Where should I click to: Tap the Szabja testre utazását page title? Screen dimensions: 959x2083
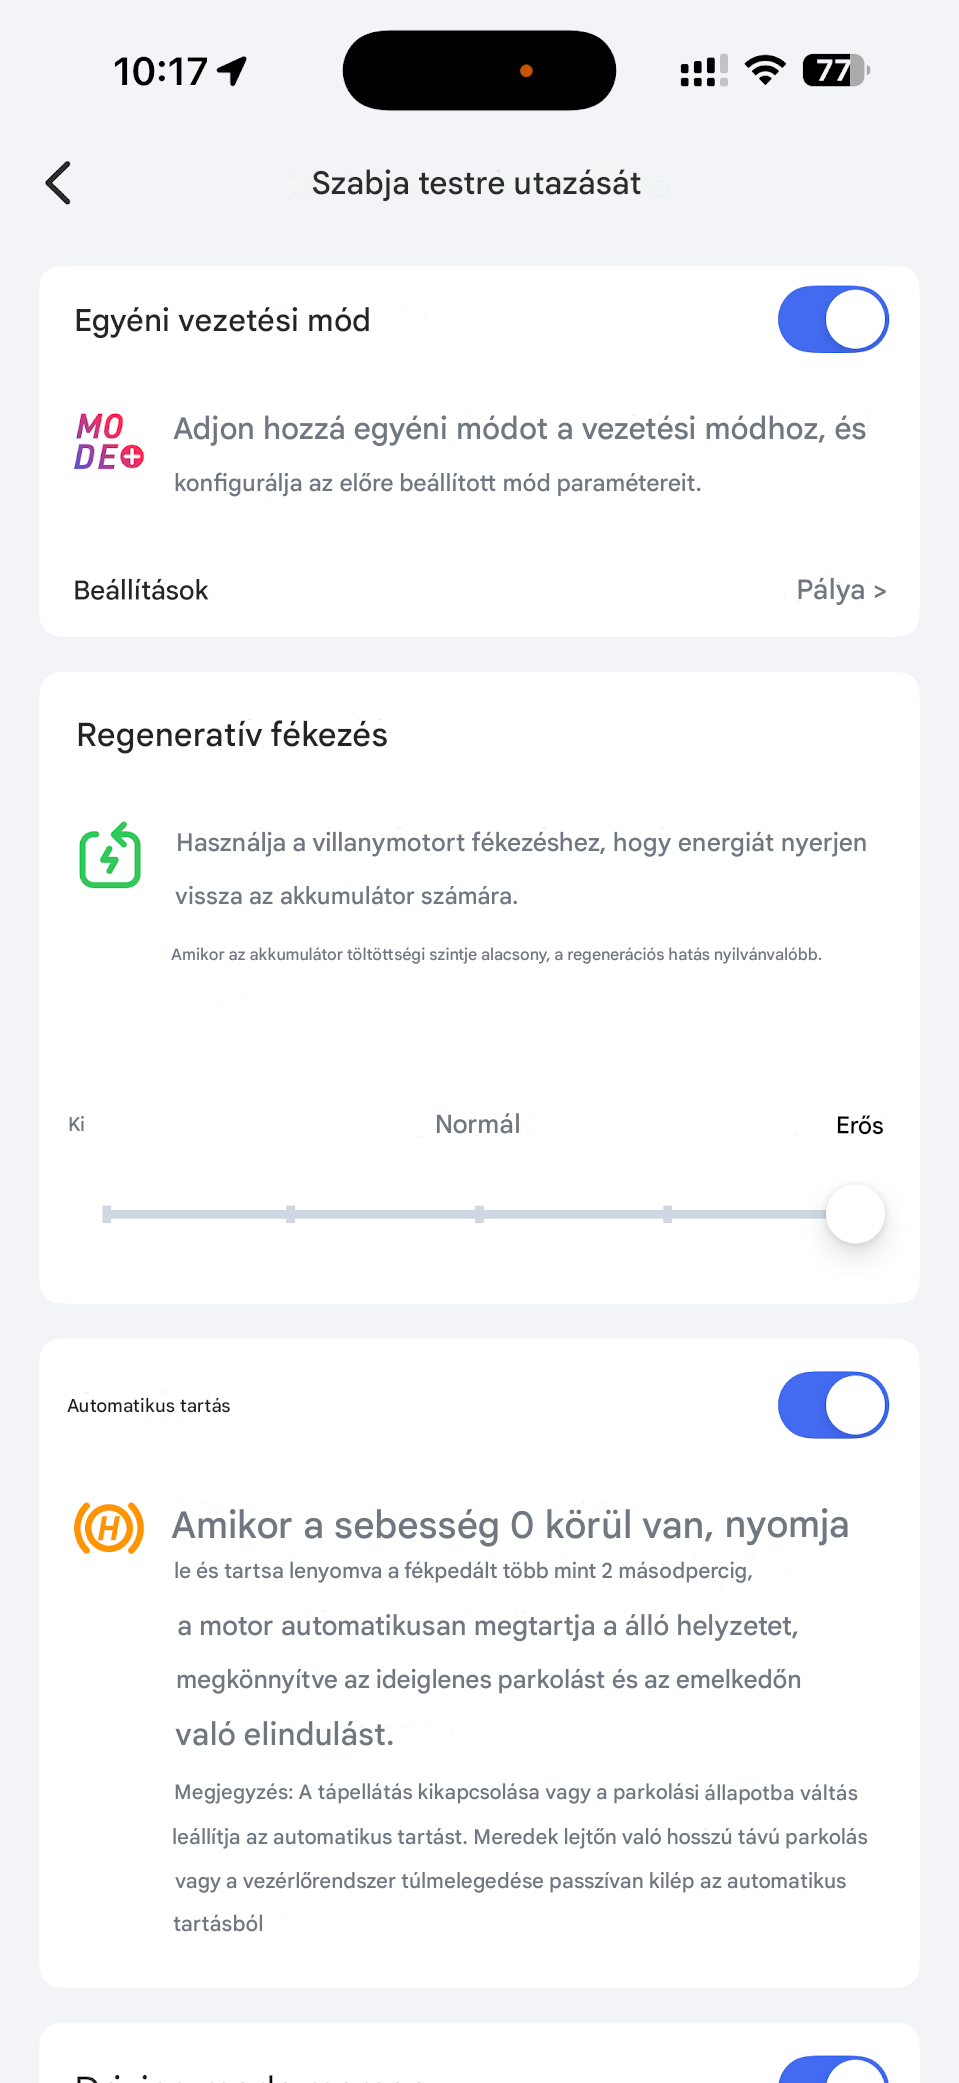pyautogui.click(x=476, y=183)
